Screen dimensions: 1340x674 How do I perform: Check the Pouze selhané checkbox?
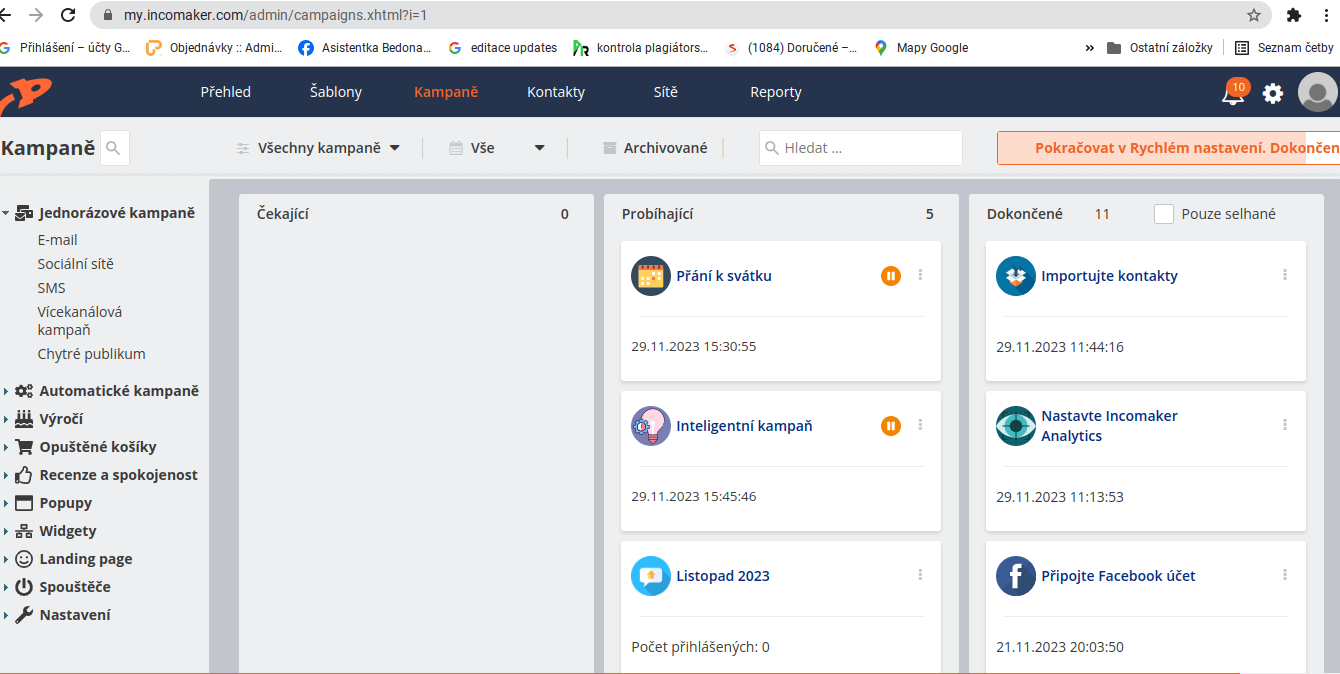1163,213
